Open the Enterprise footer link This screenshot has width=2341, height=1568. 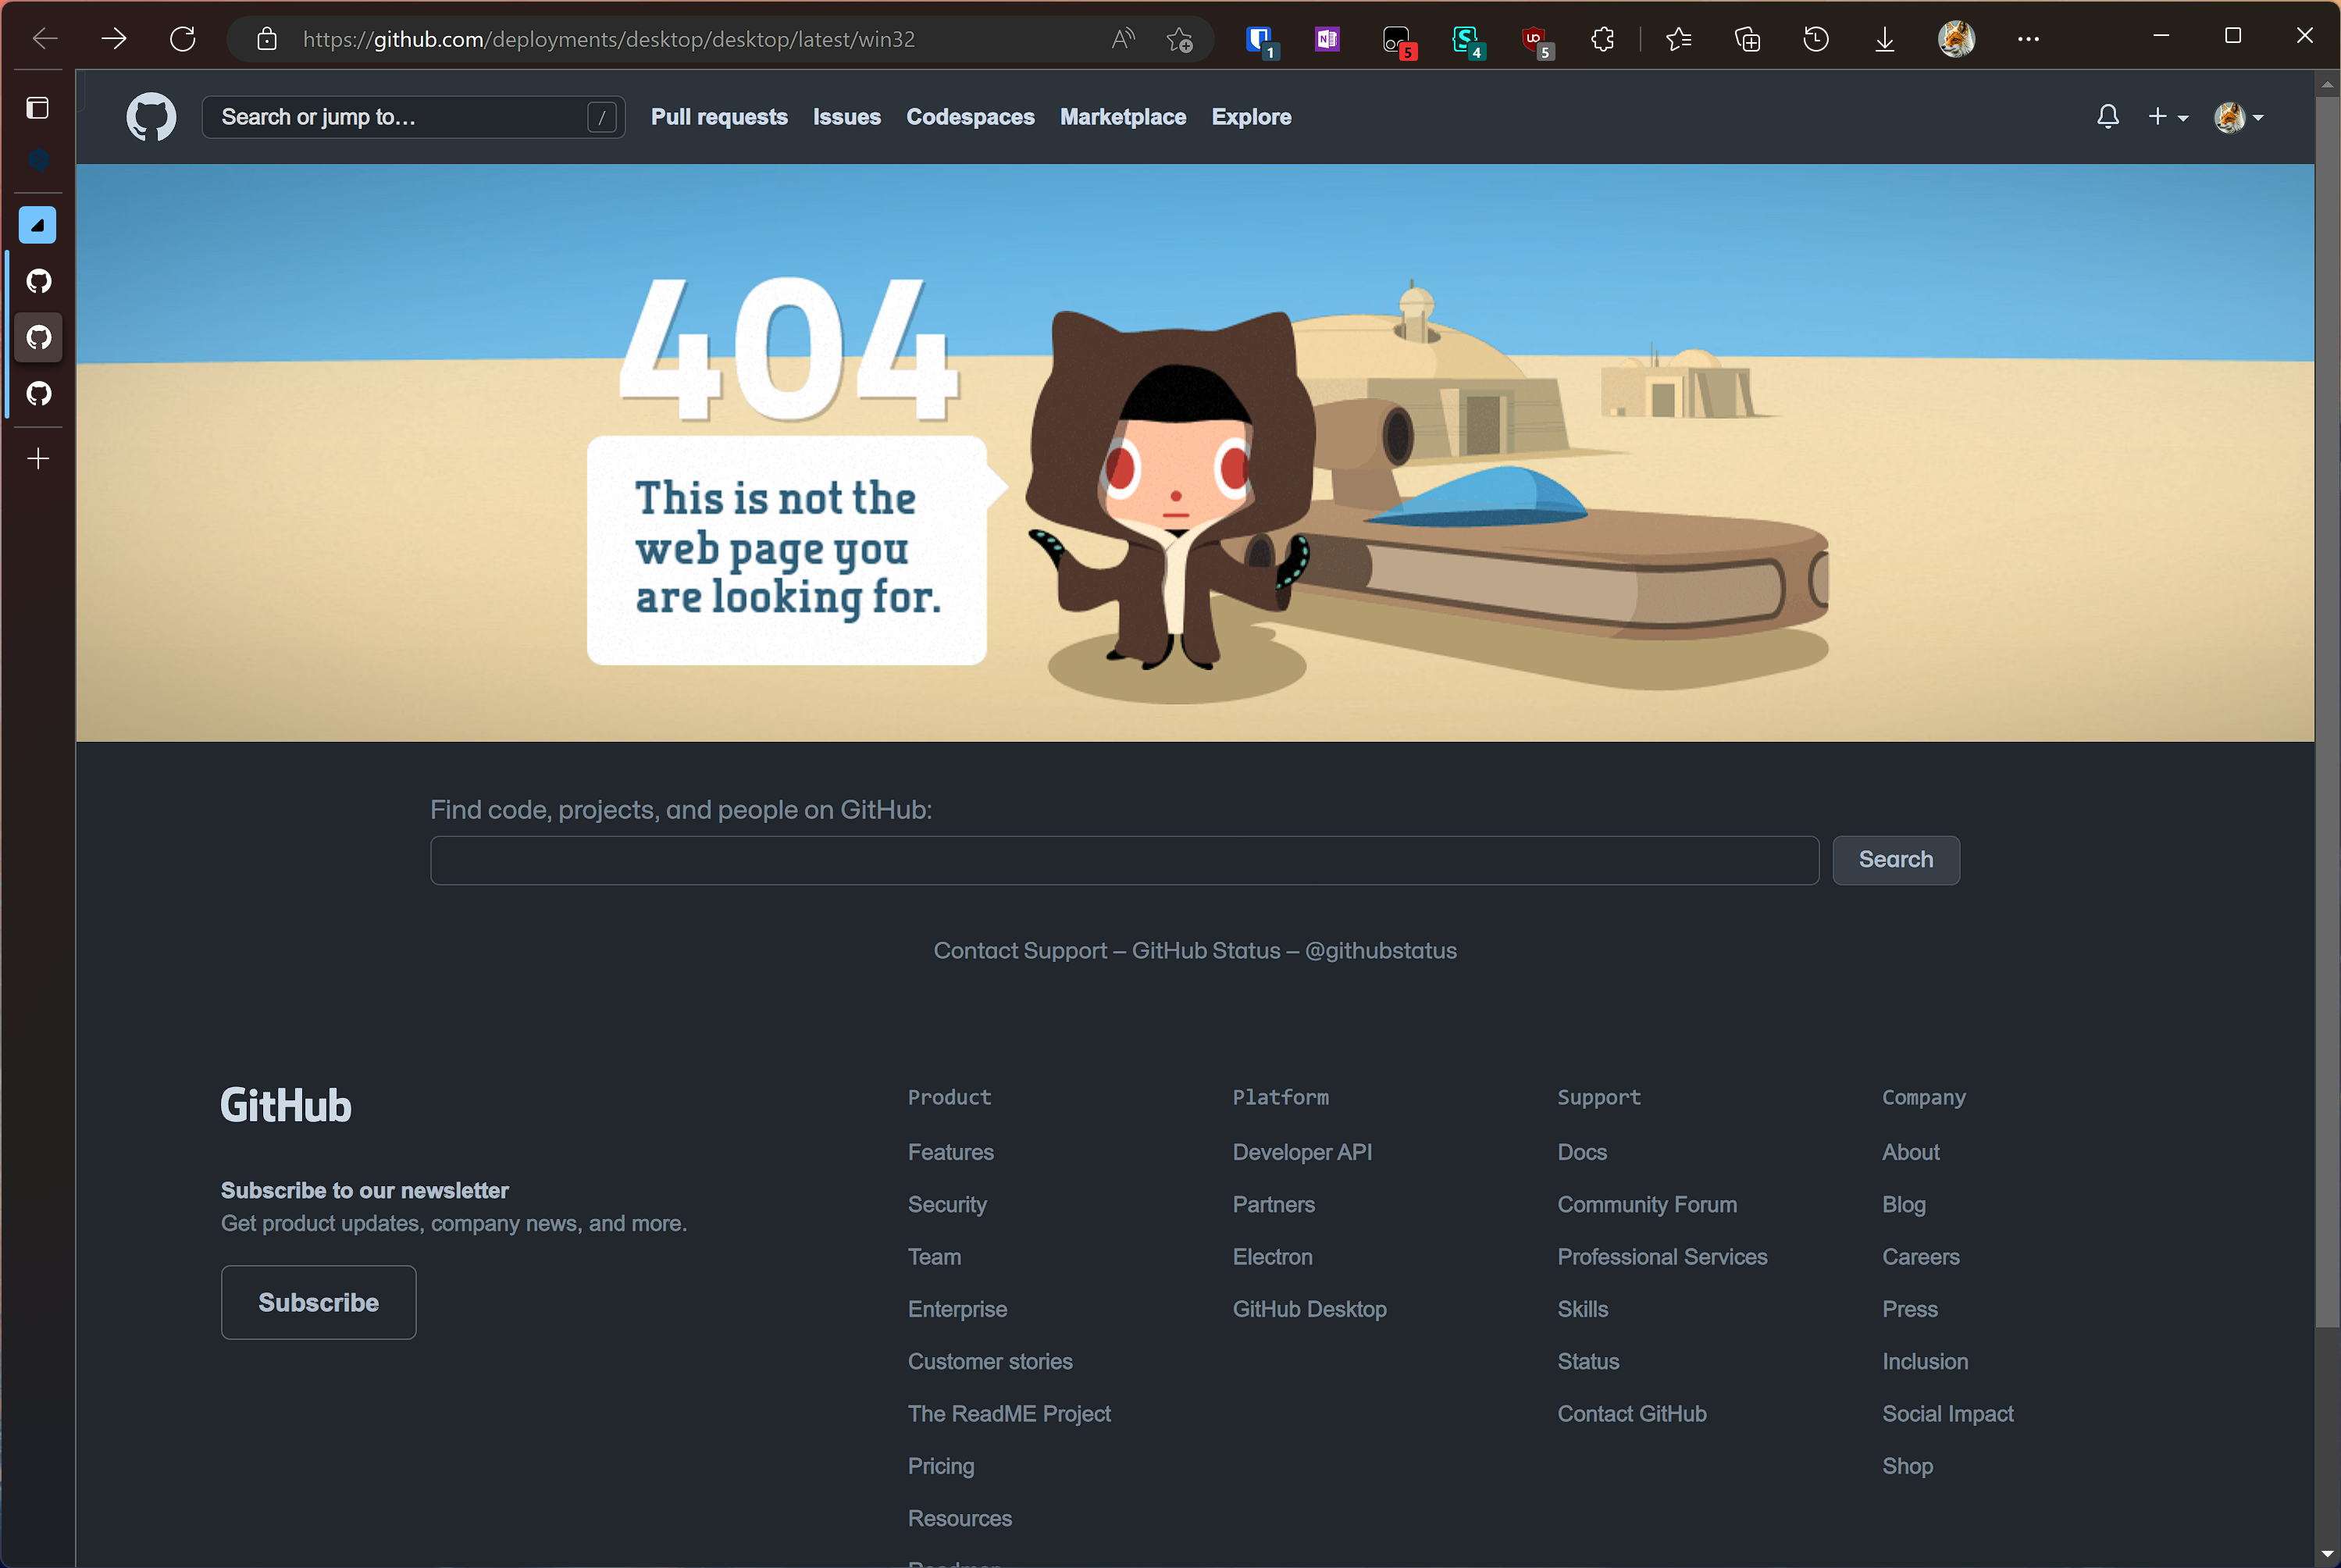(957, 1309)
